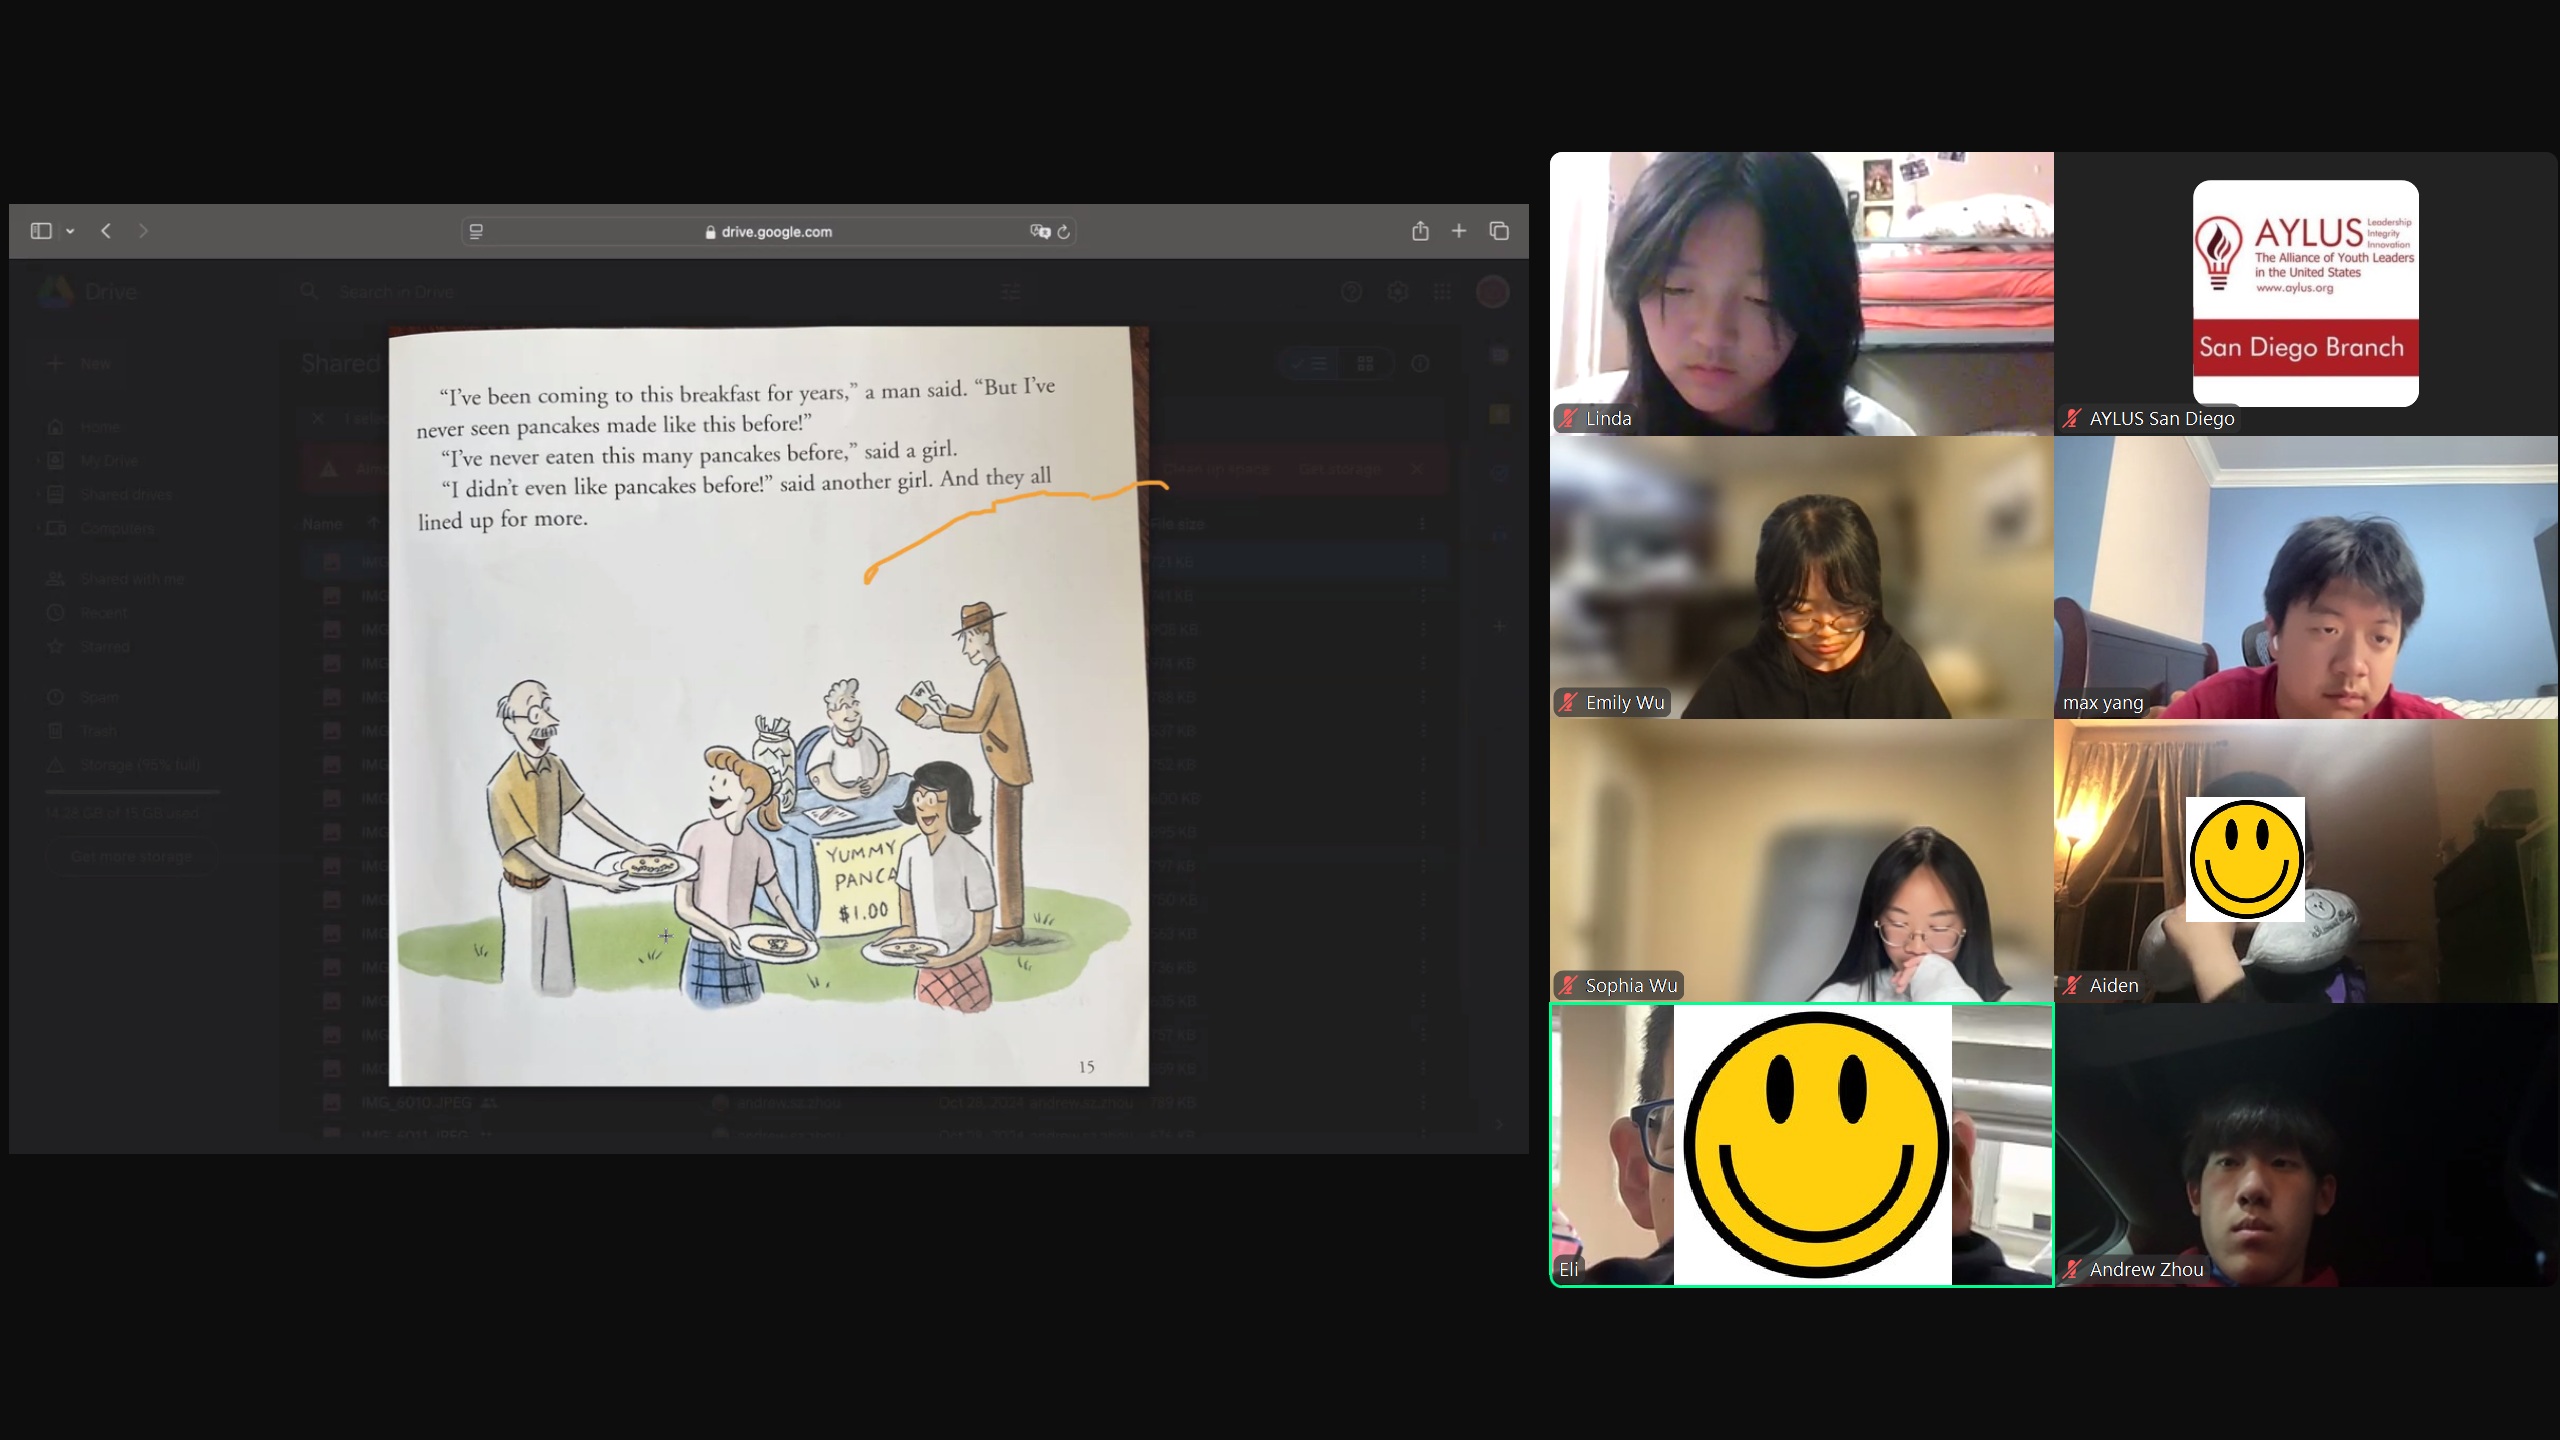Expand the Computers tree arrow
The height and width of the screenshot is (1440, 2560).
(38, 528)
